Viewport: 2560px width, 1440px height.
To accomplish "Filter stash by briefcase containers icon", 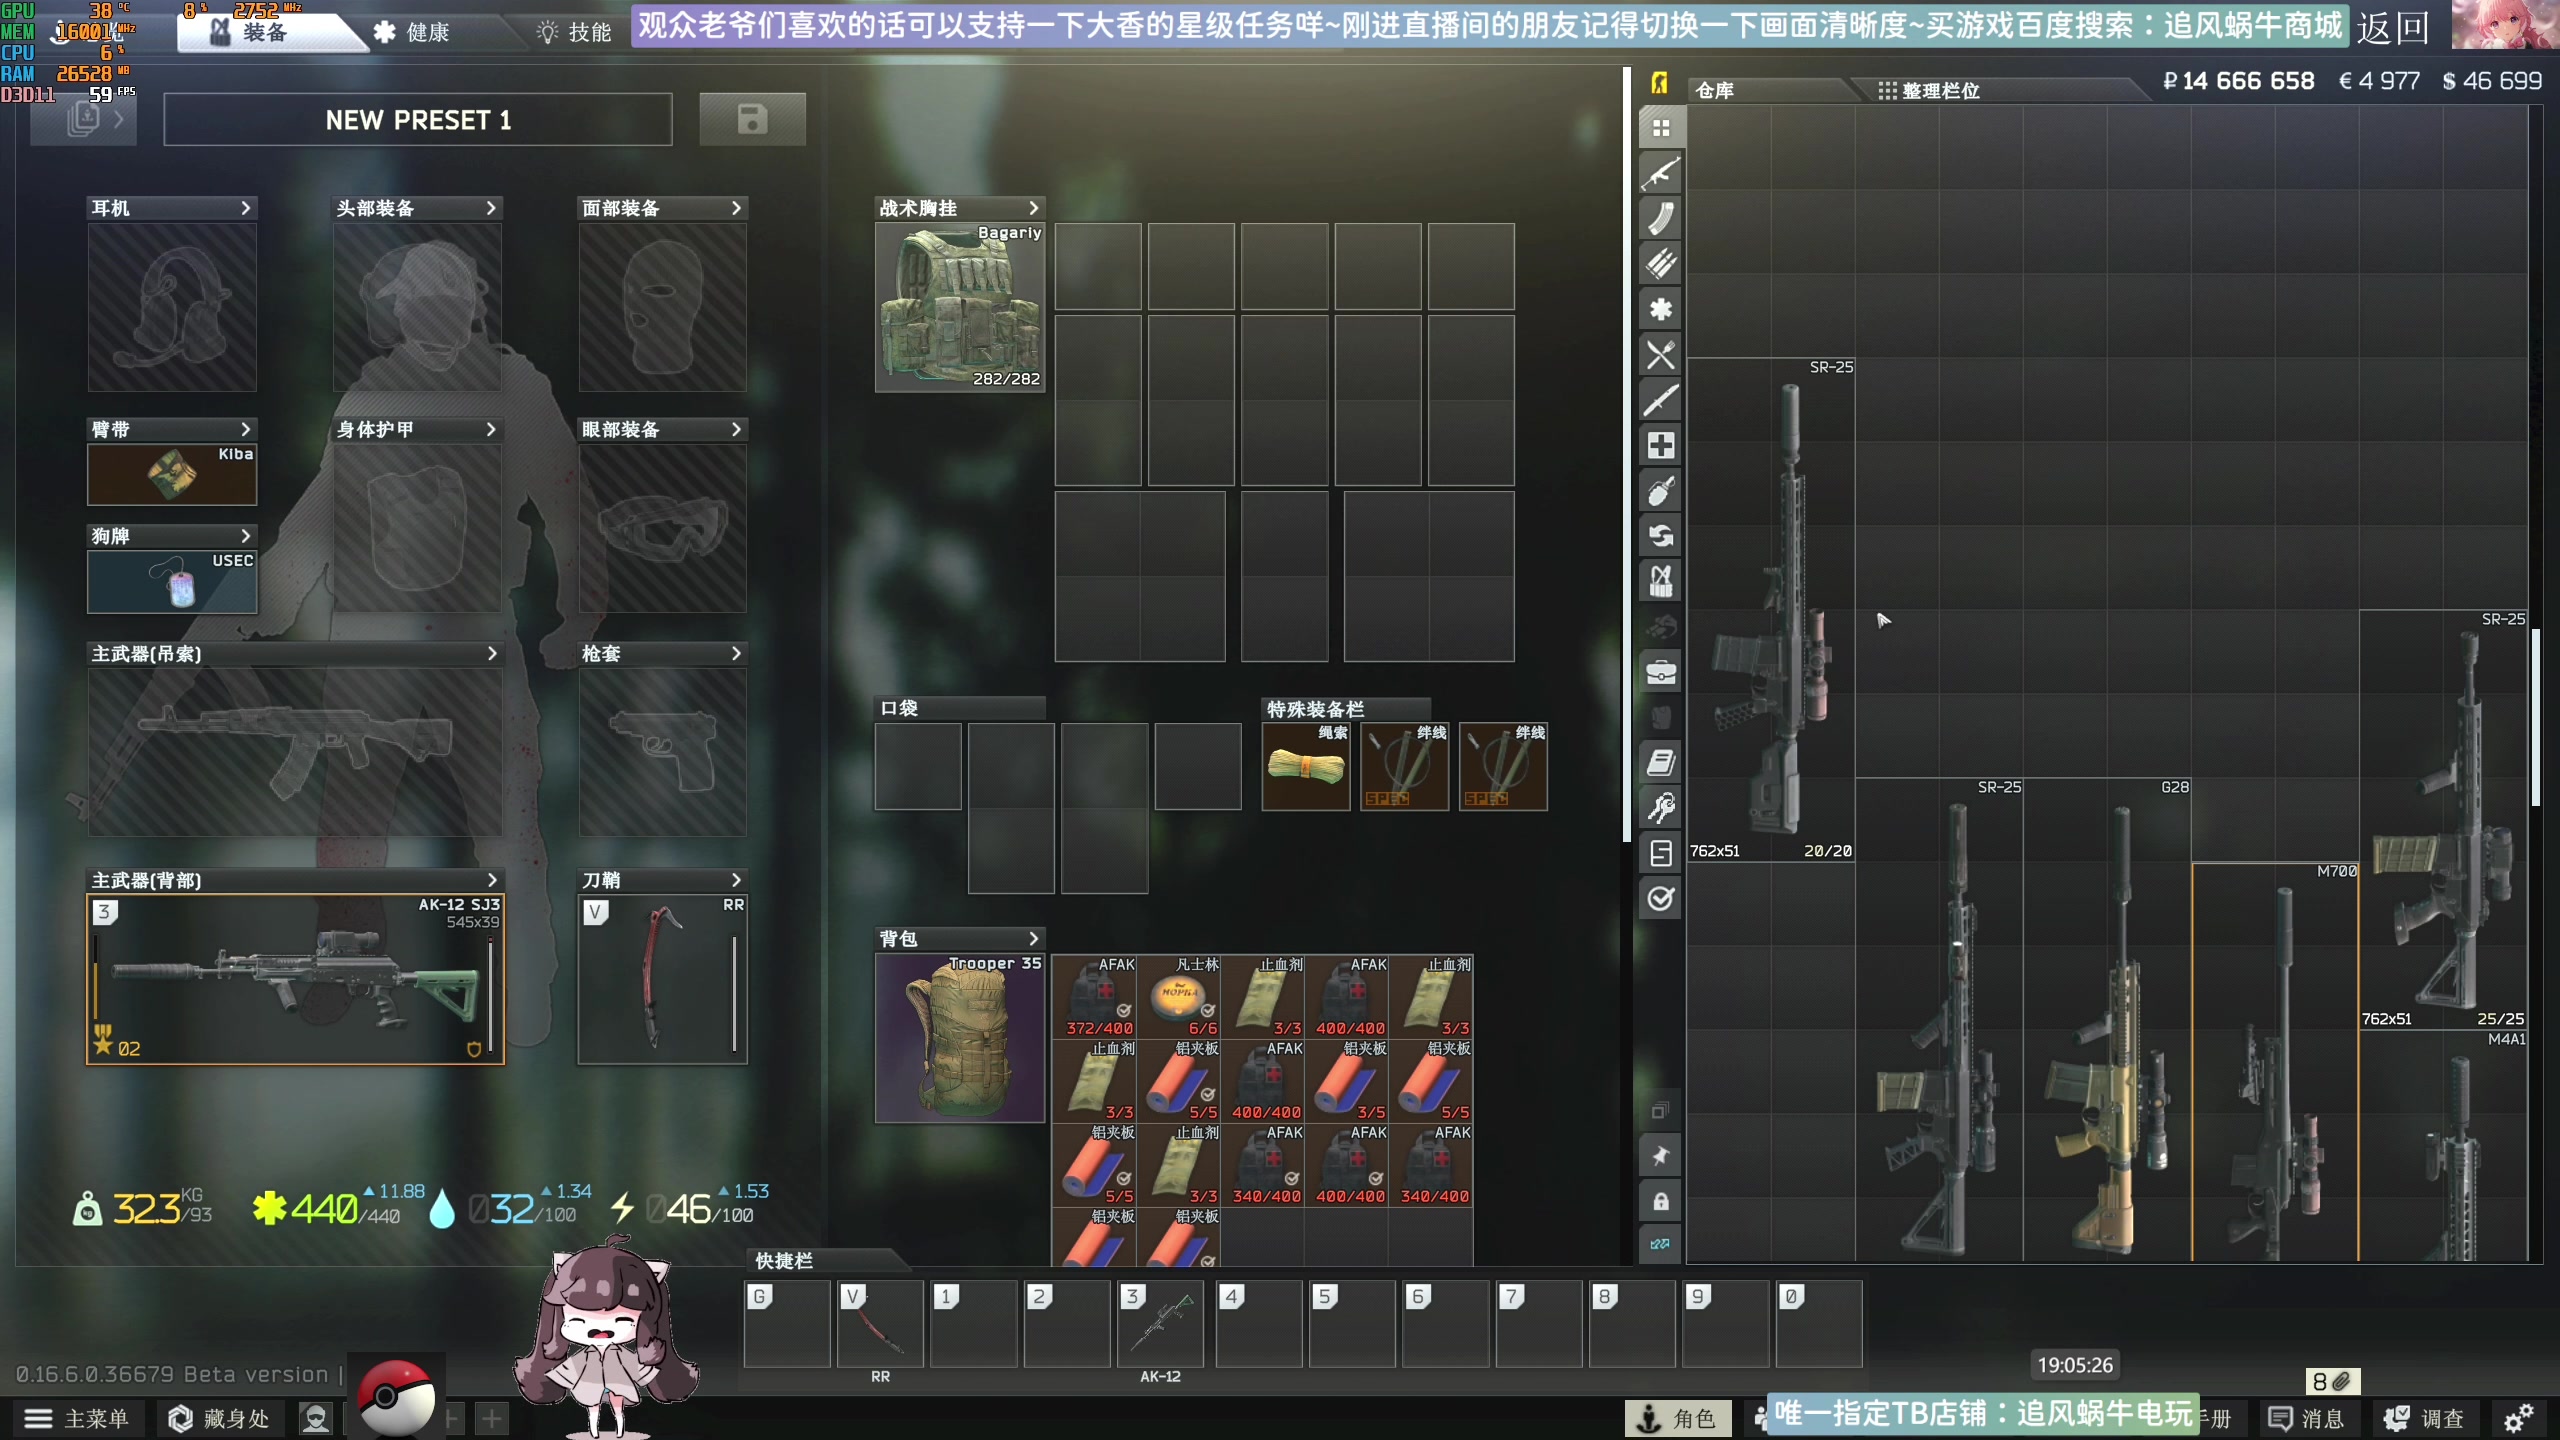I will [x=1661, y=672].
